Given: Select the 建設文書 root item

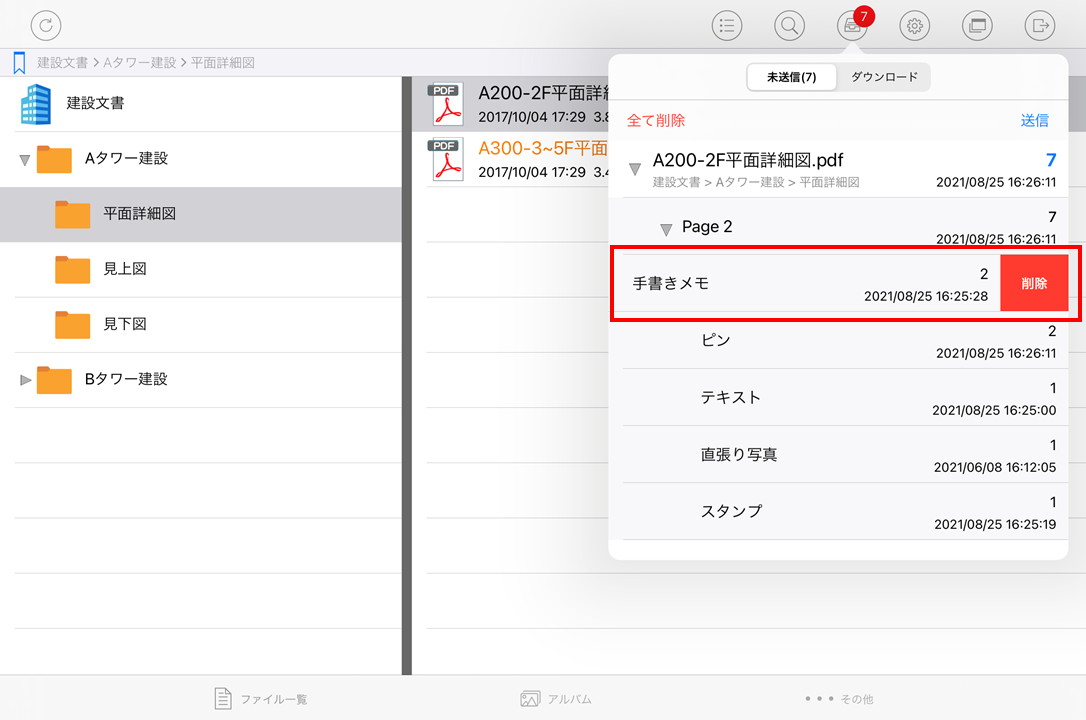Looking at the screenshot, I should [x=201, y=104].
